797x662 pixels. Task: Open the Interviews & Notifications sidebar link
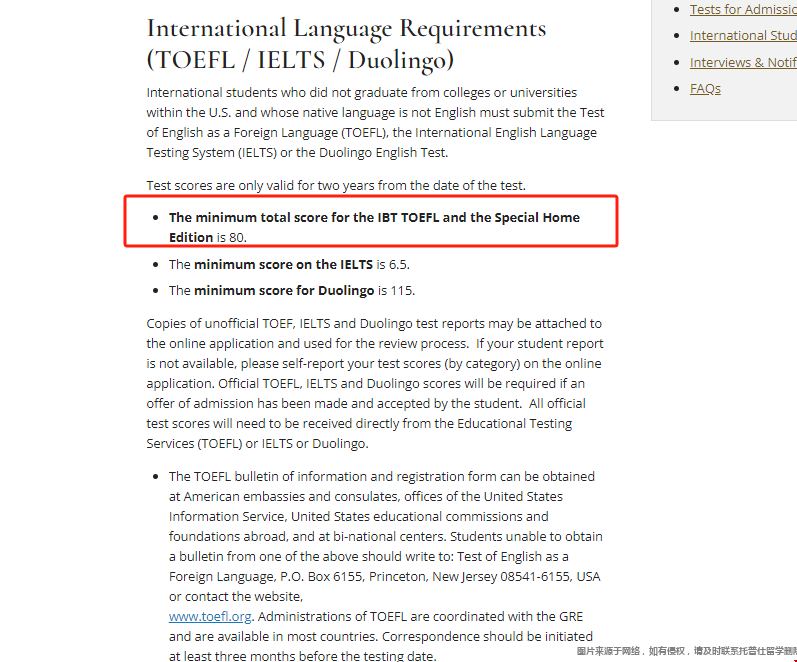pyautogui.click(x=743, y=63)
